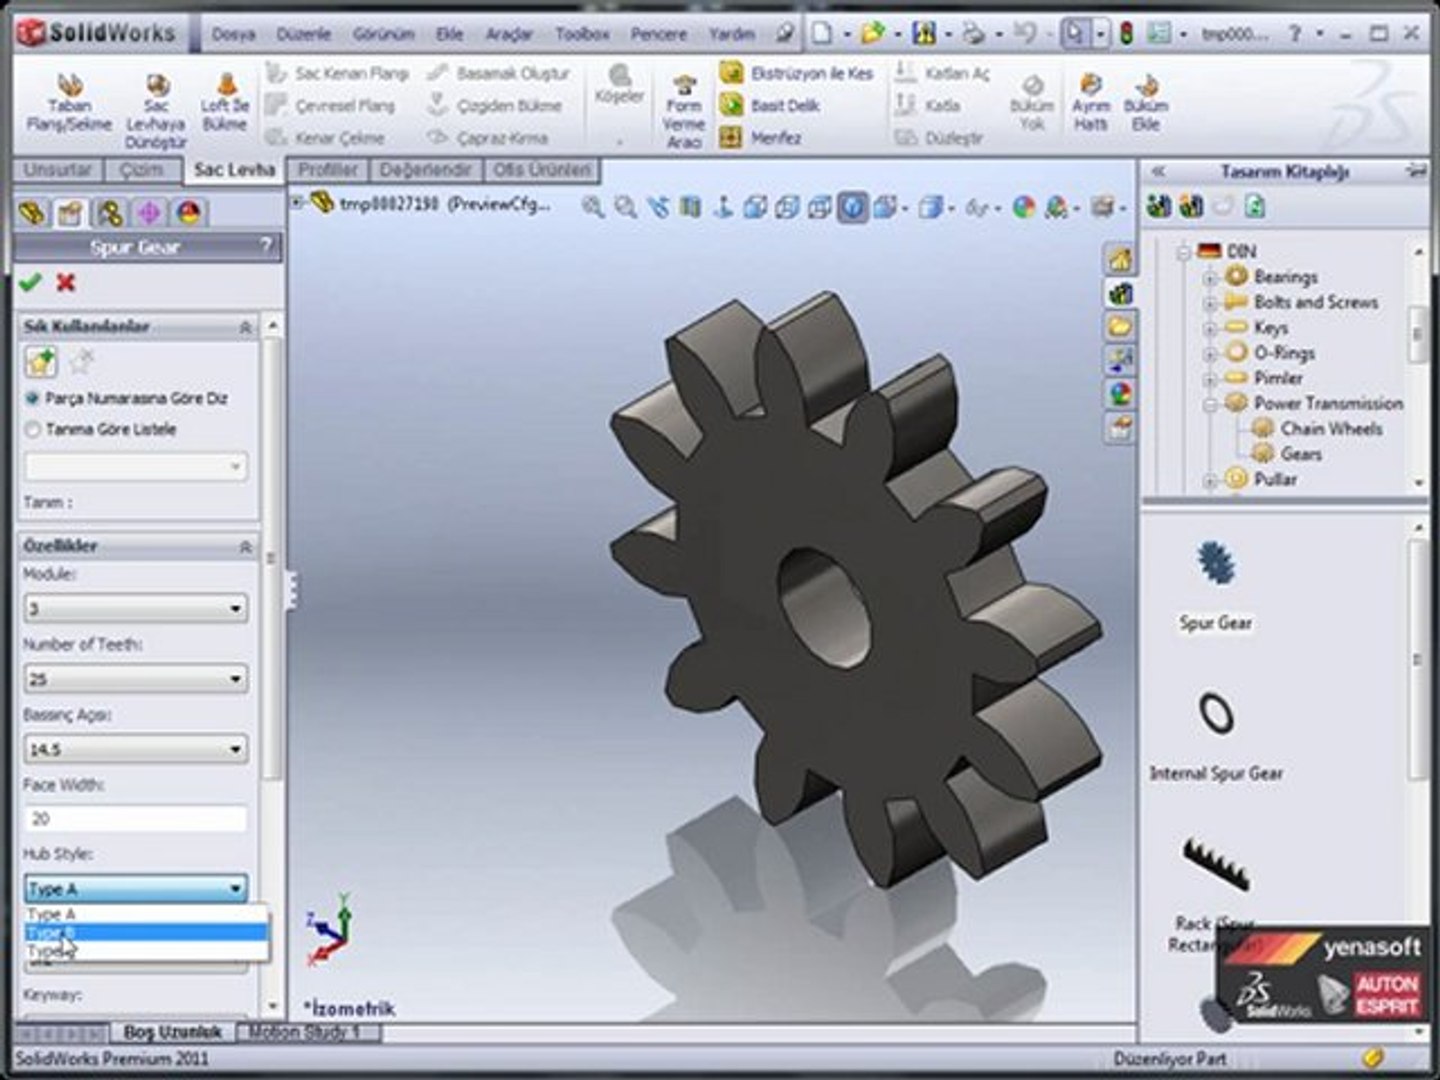Click the Design Library task pane icon
1440x1080 pixels.
click(x=1119, y=294)
